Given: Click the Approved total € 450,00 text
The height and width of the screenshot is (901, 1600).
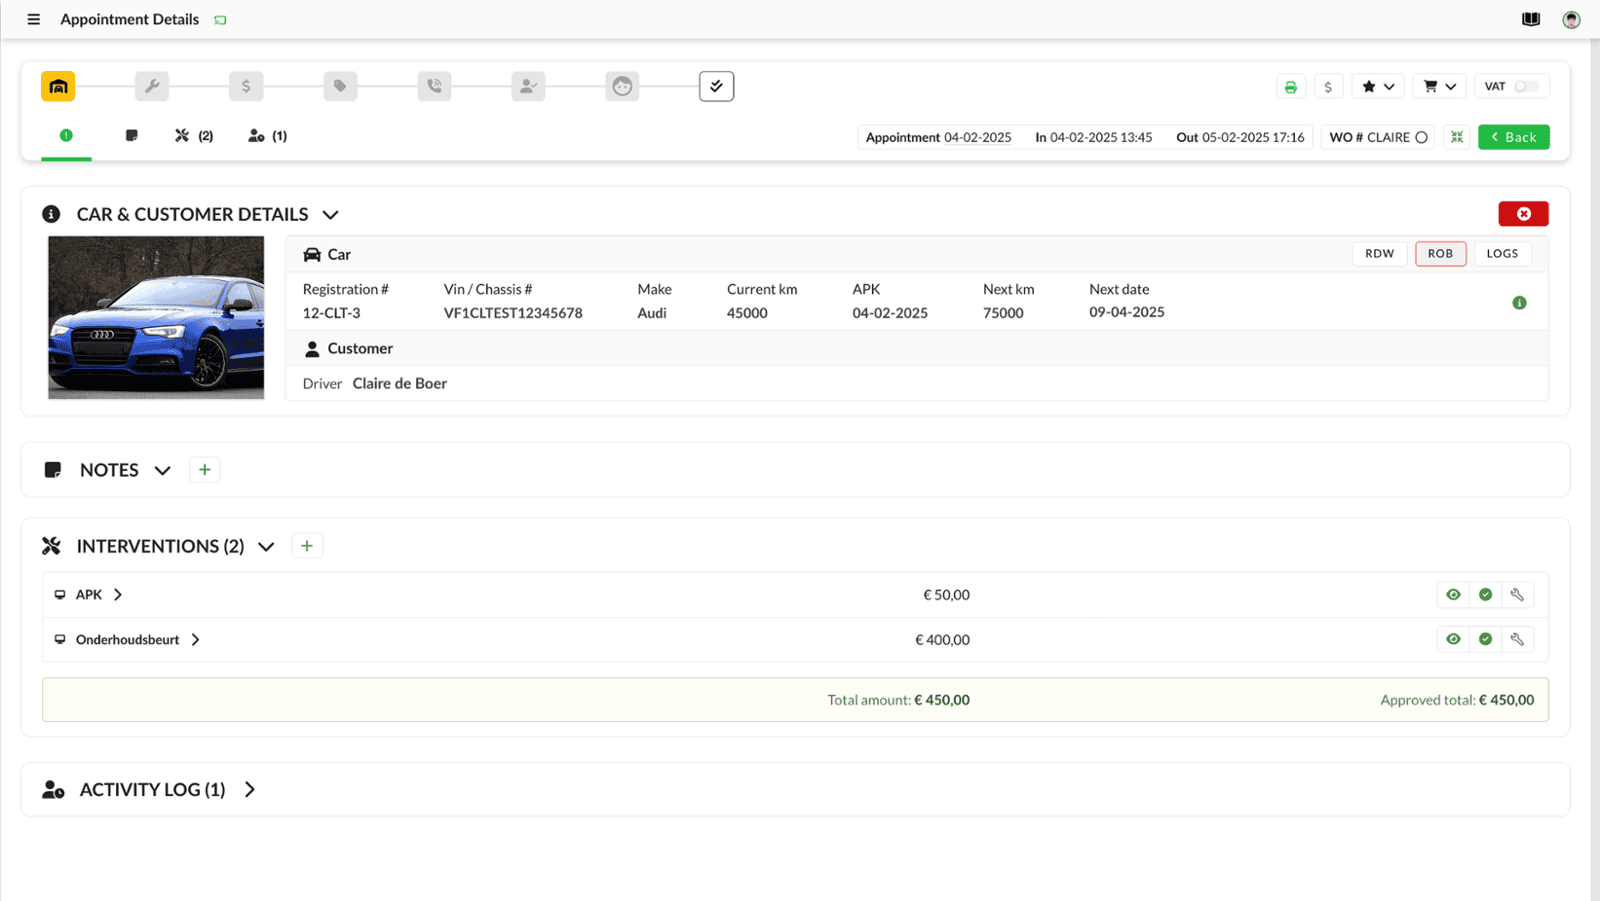Looking at the screenshot, I should click(x=1457, y=700).
